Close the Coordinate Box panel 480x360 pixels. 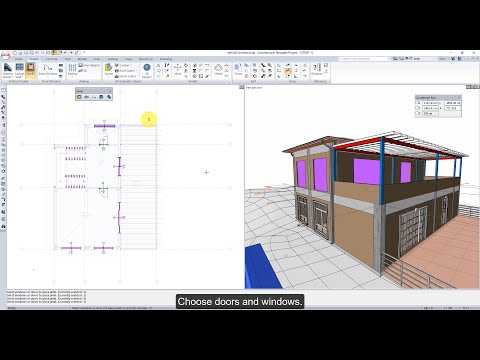pyautogui.click(x=459, y=98)
